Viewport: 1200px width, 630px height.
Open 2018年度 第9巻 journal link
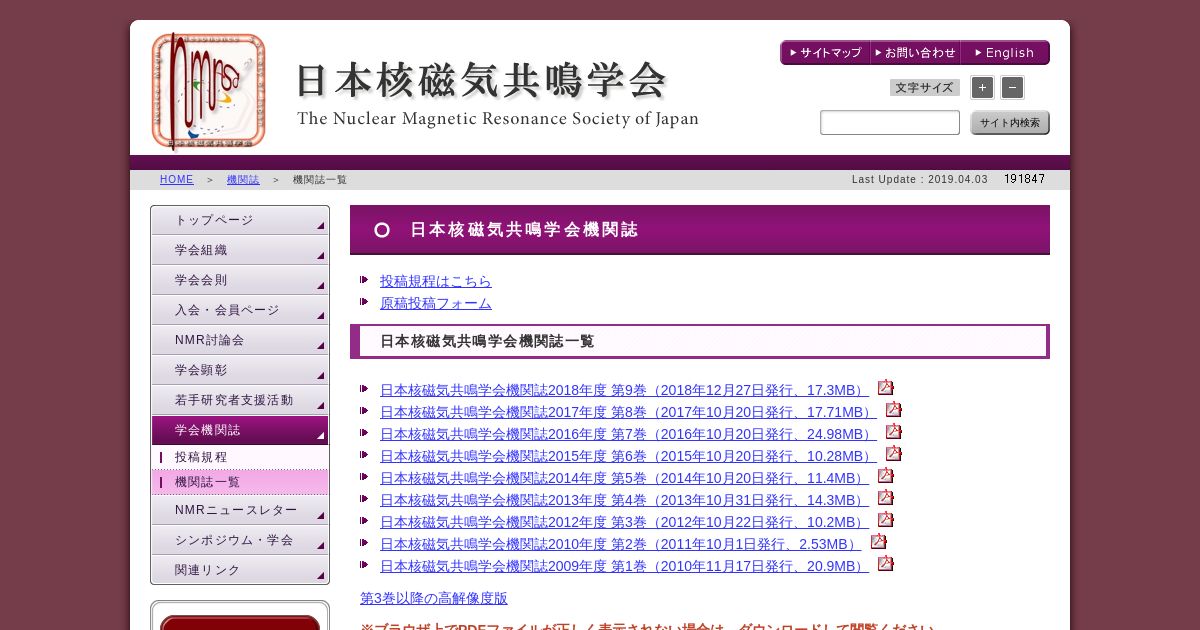coord(624,390)
